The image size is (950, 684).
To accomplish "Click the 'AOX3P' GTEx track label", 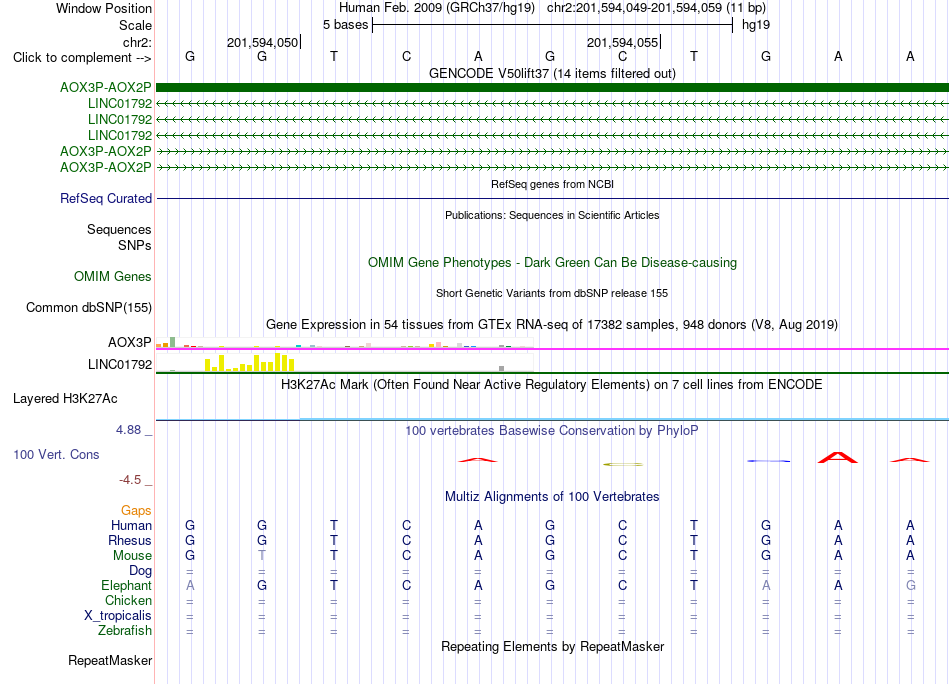I will 130,342.
